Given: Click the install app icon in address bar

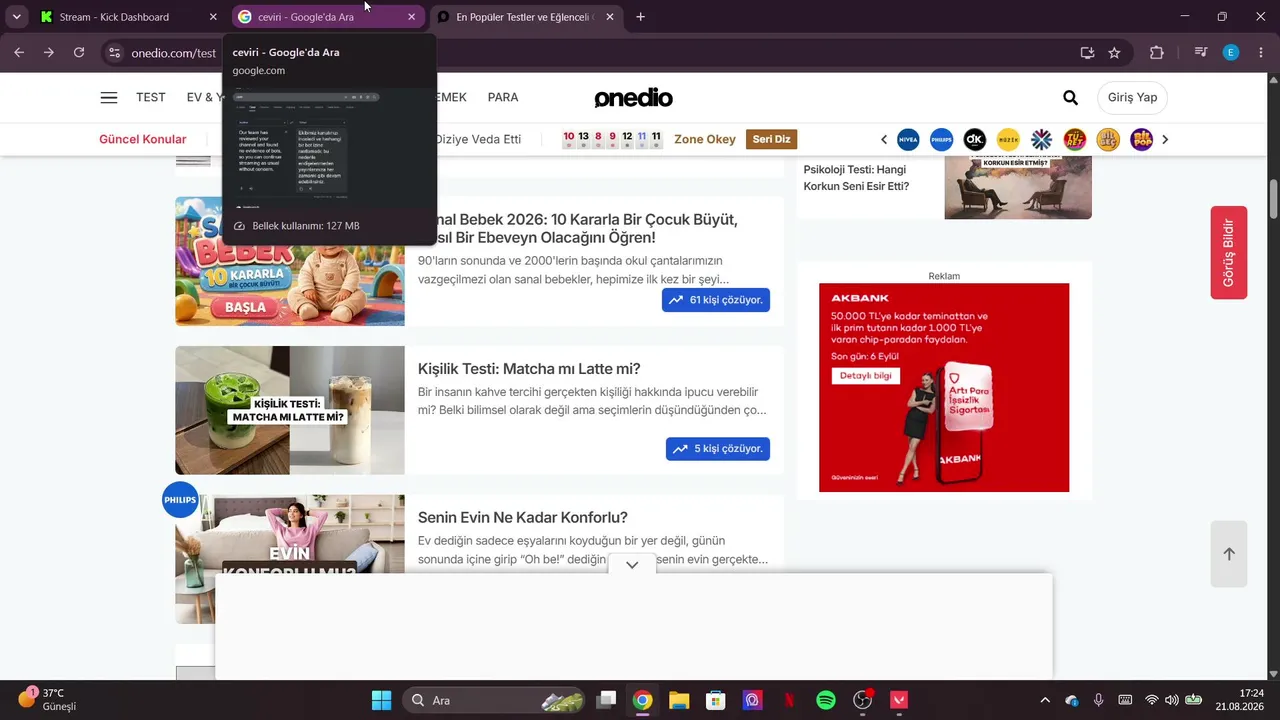Looking at the screenshot, I should coord(1087,53).
